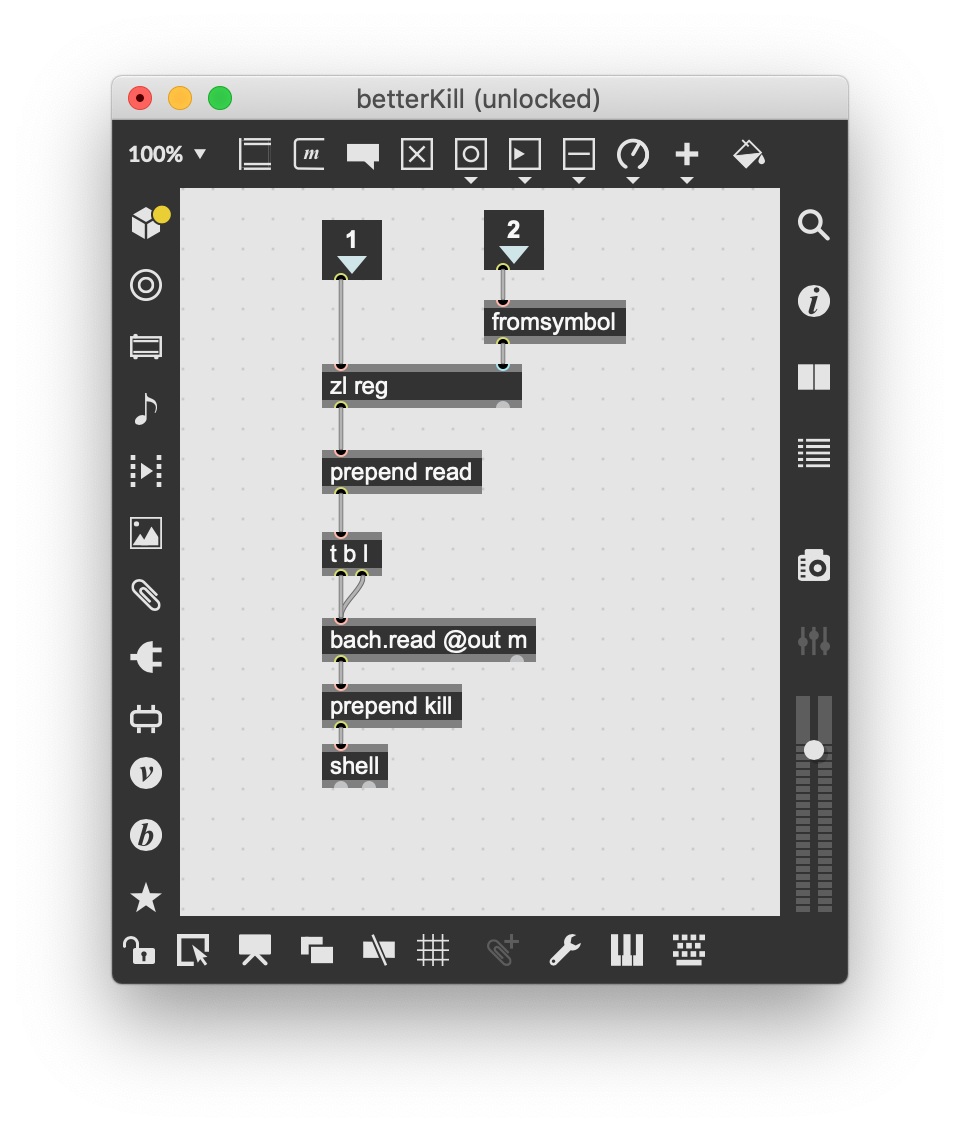
Task: Toggle the grid display
Action: click(433, 950)
